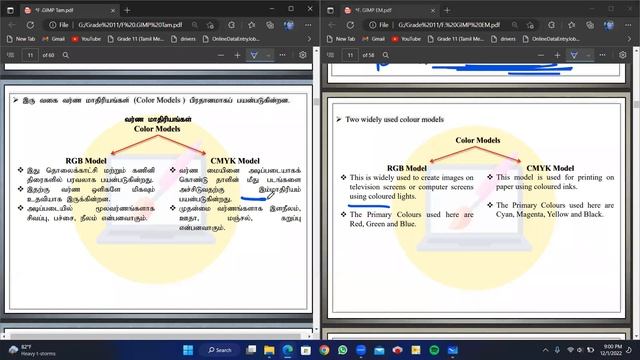Zoom in in right PDF window
Viewport: 640px width, 360px height.
click(558, 55)
